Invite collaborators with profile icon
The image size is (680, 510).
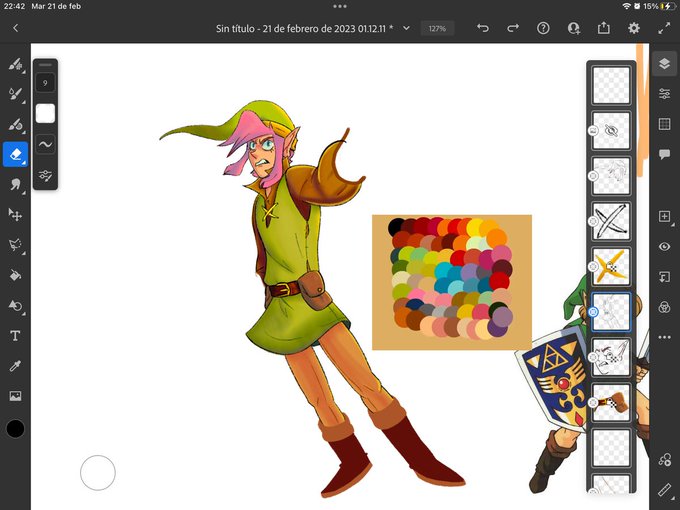pyautogui.click(x=573, y=28)
